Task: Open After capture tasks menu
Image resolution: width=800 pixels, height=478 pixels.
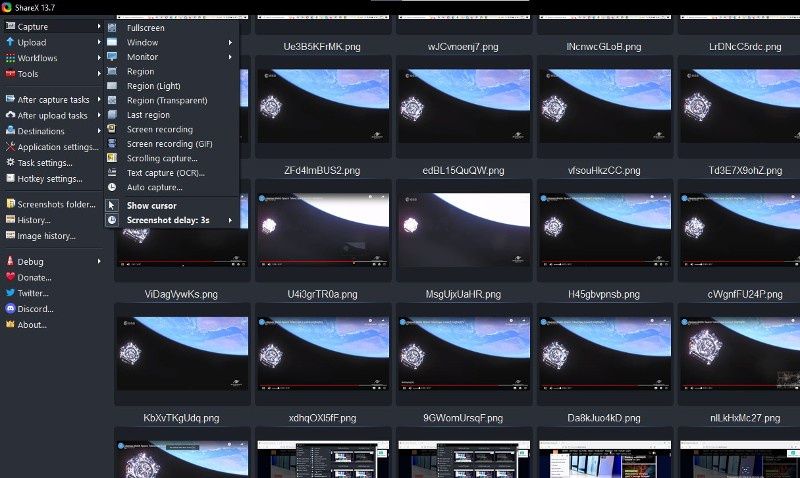Action: tap(52, 99)
